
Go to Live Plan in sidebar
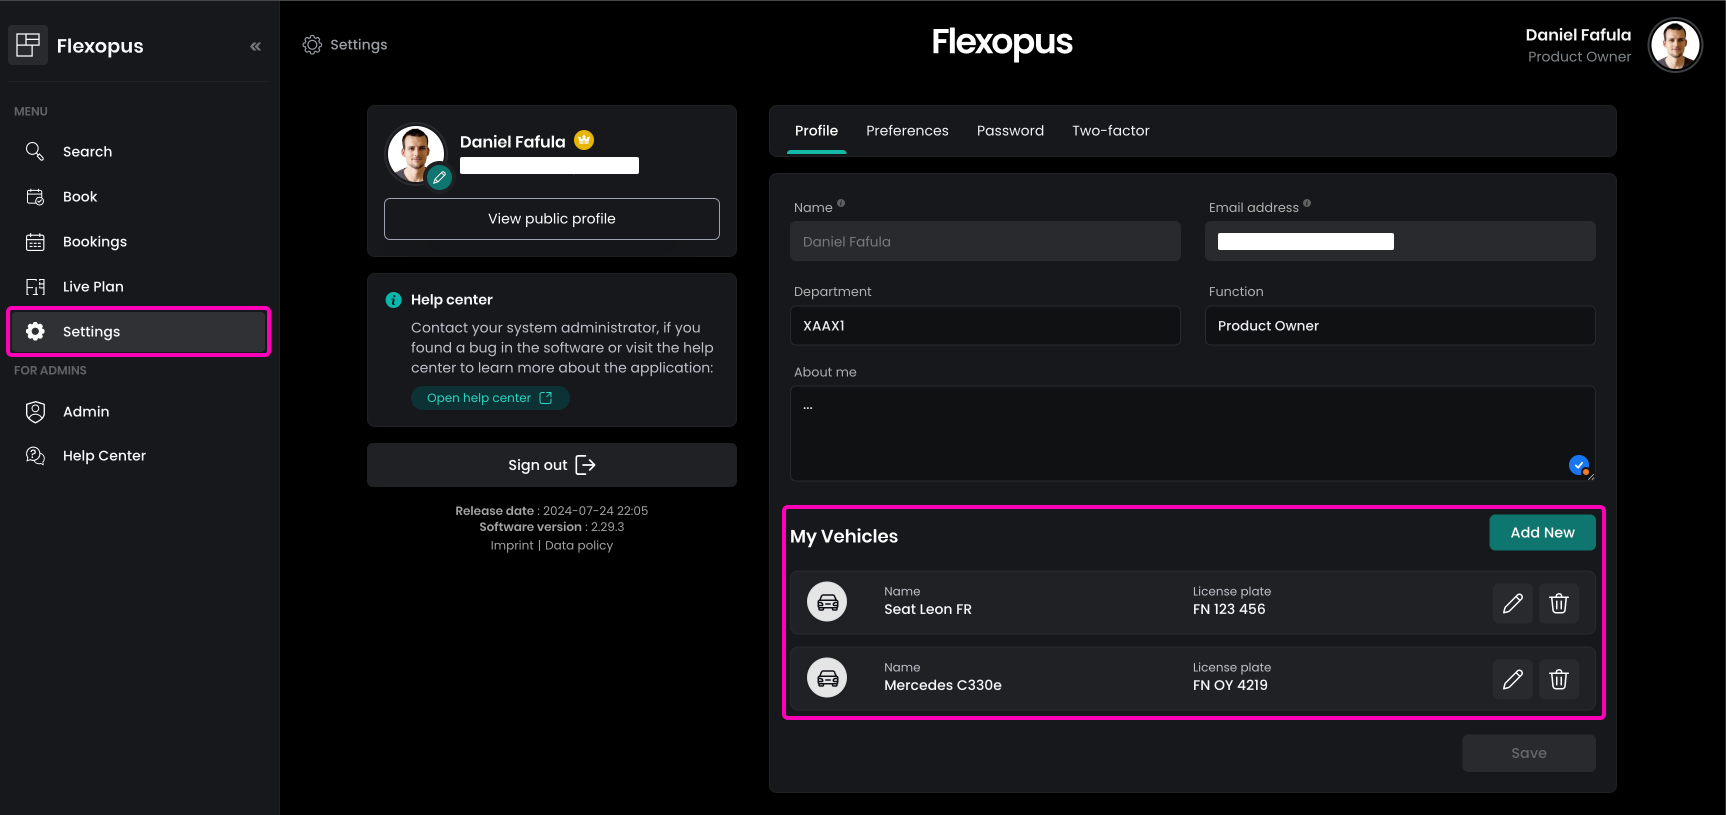click(x=93, y=287)
